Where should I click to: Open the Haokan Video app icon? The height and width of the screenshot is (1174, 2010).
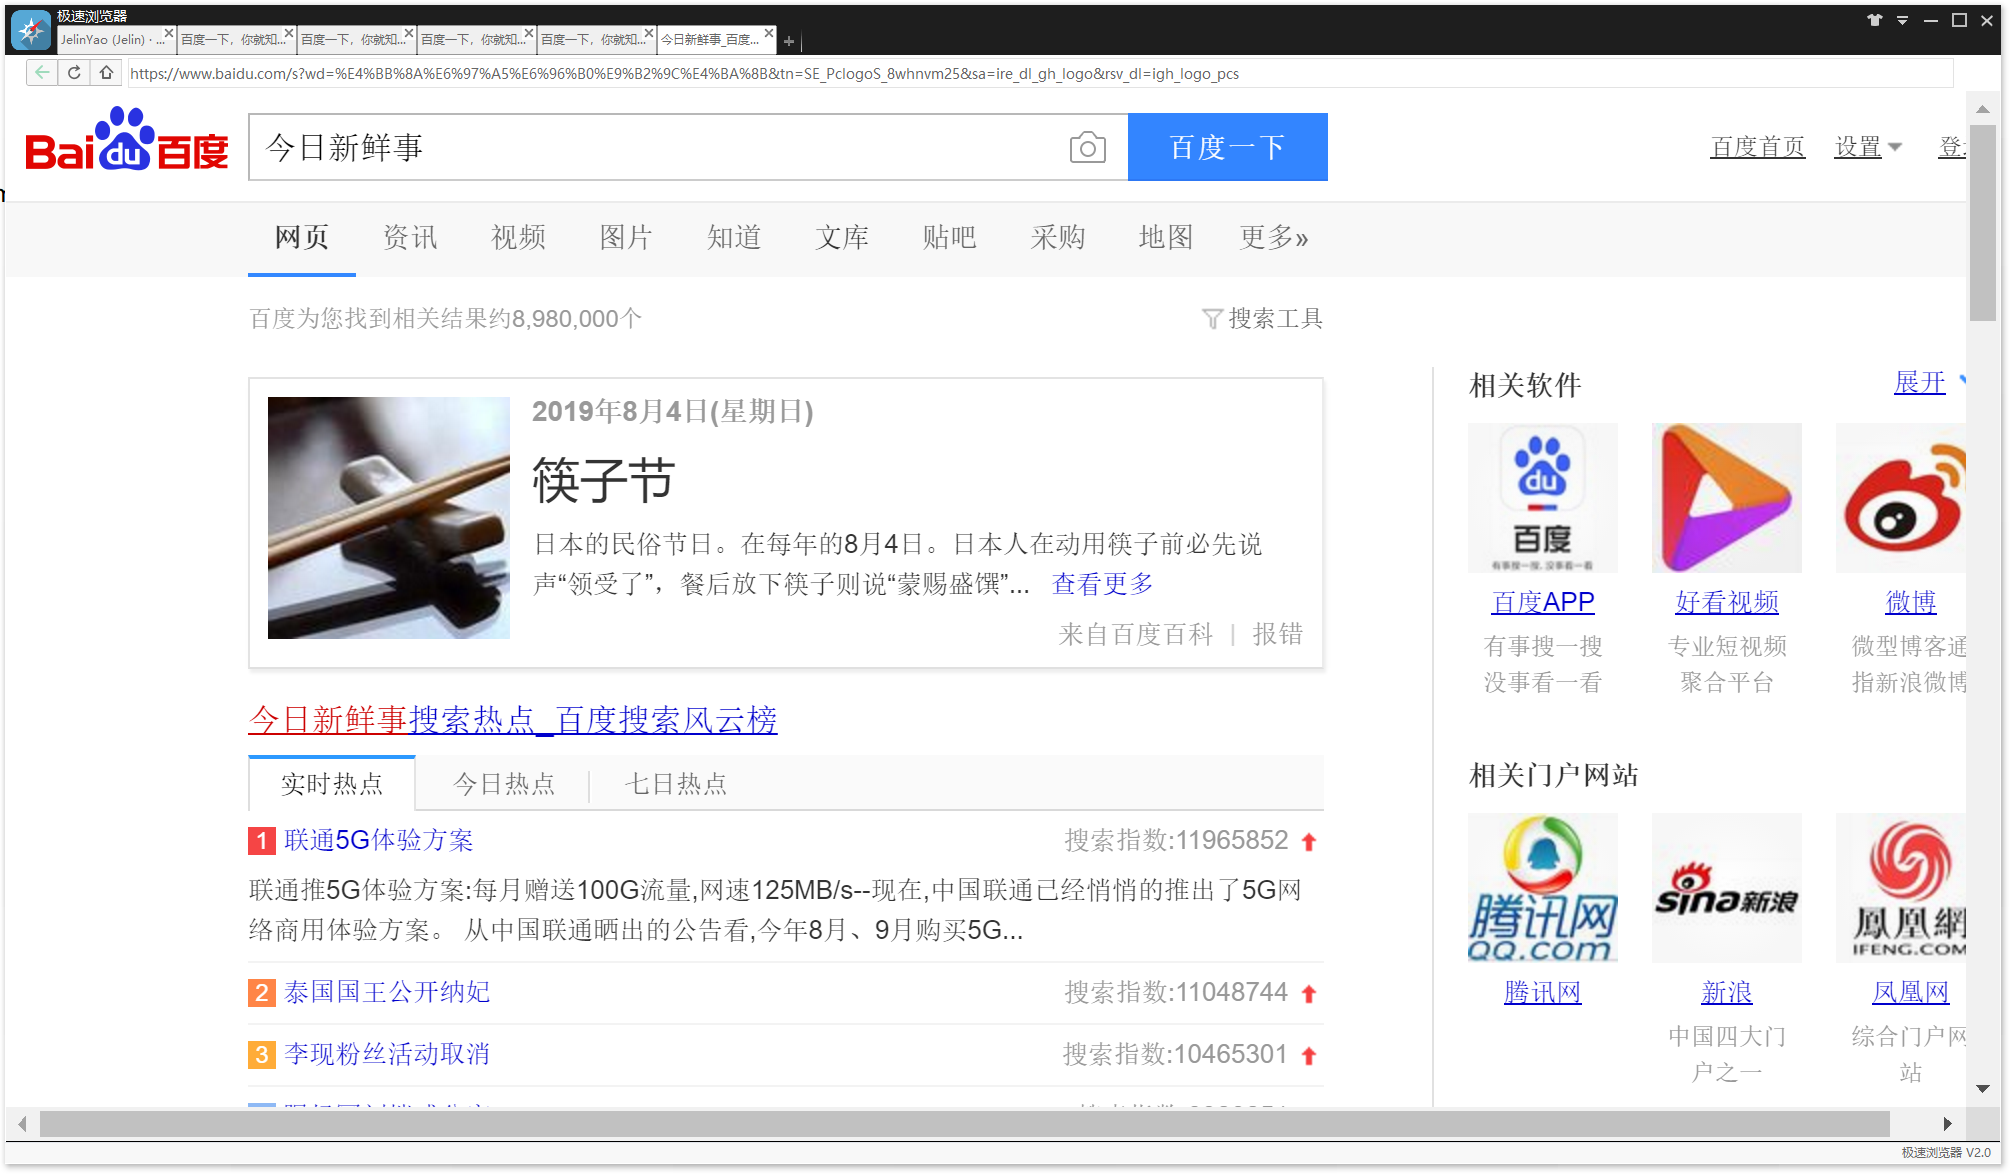(x=1726, y=498)
